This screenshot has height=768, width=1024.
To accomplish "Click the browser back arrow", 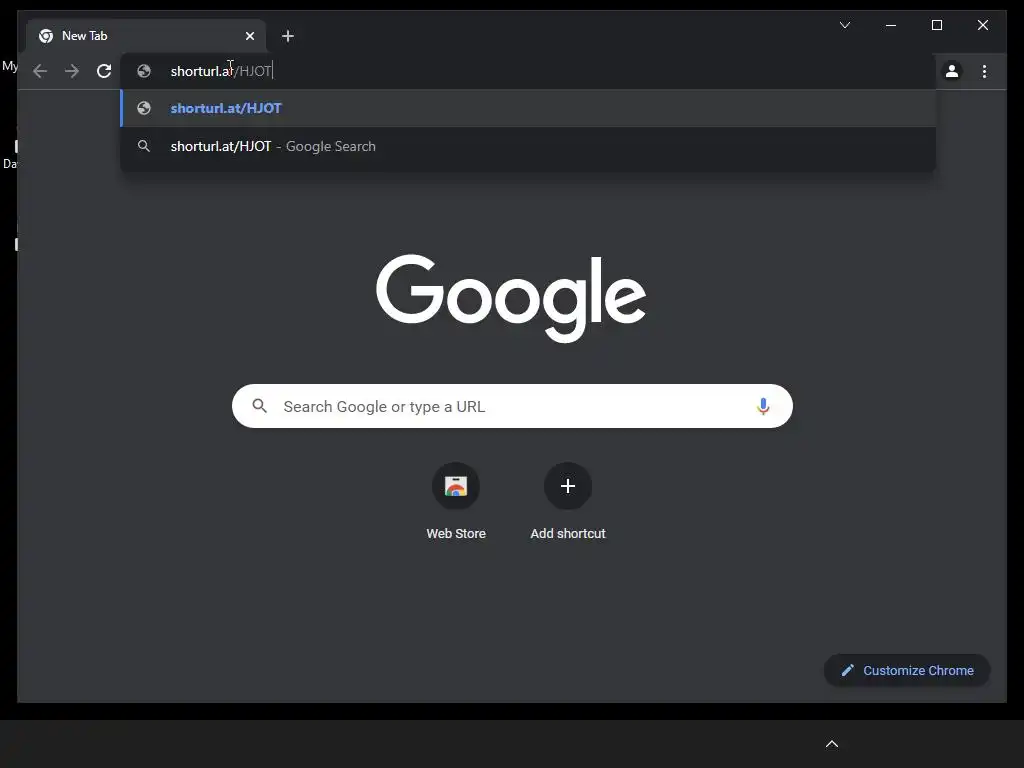I will pyautogui.click(x=40, y=71).
